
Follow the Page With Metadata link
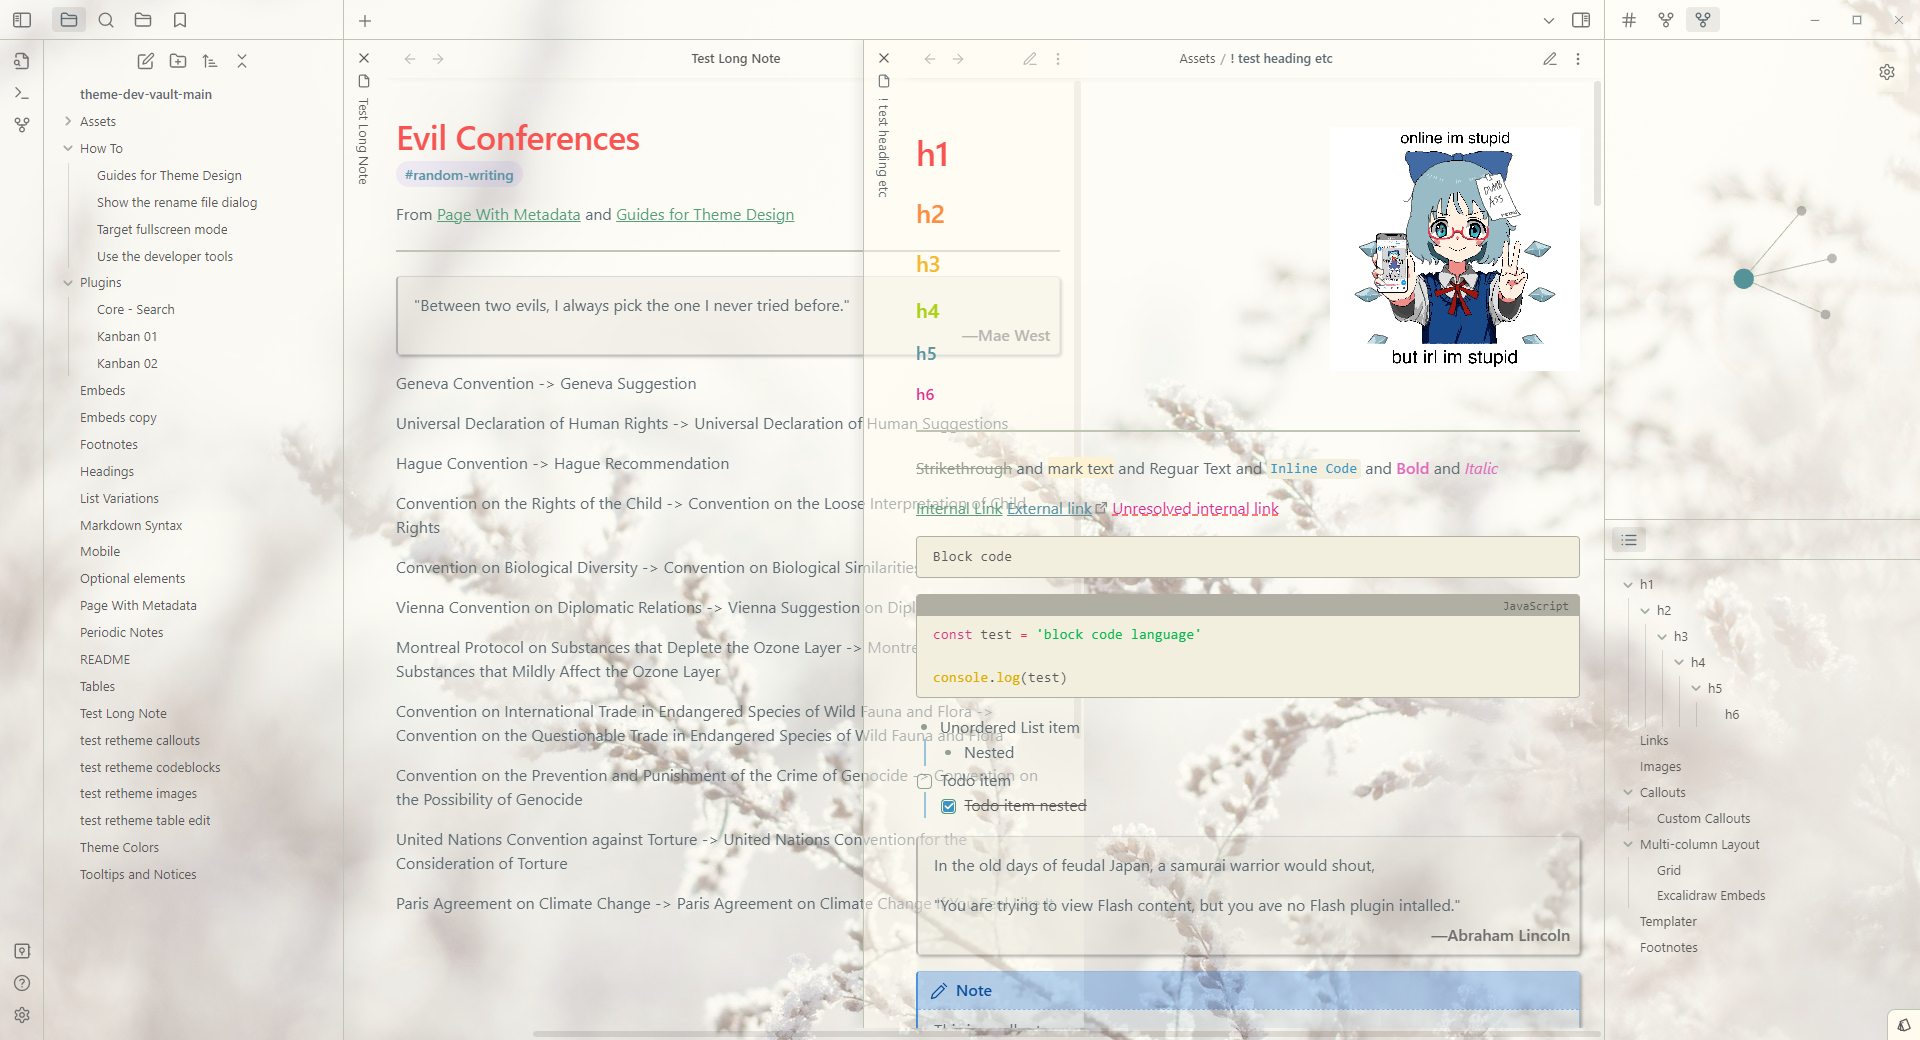(x=508, y=214)
